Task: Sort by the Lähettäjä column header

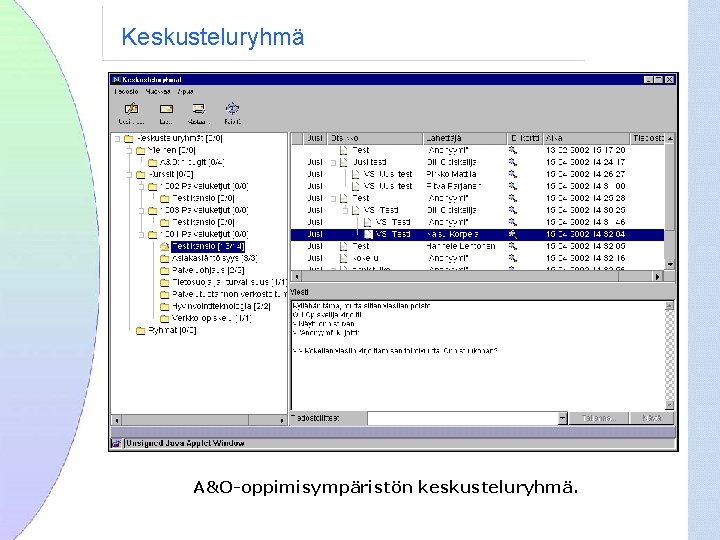Action: [465, 138]
